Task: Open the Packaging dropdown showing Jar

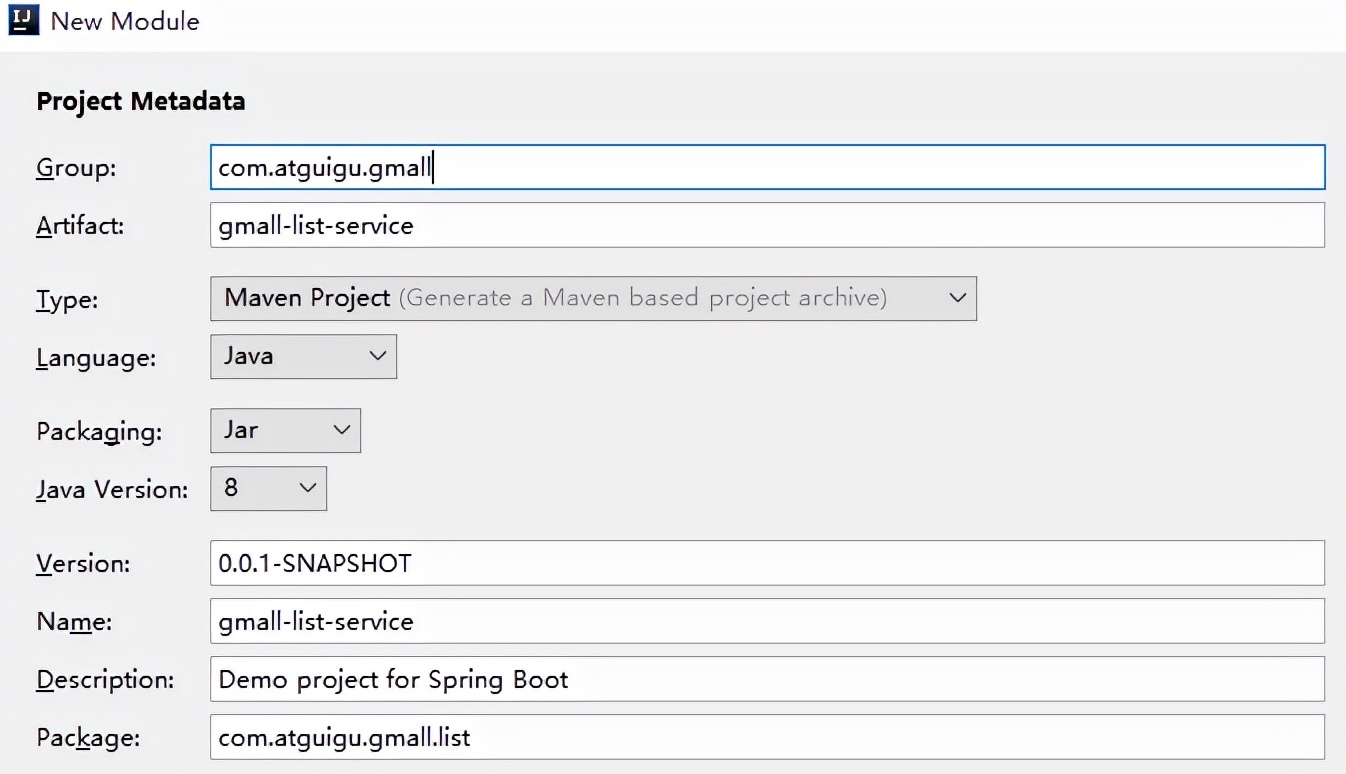Action: [284, 430]
